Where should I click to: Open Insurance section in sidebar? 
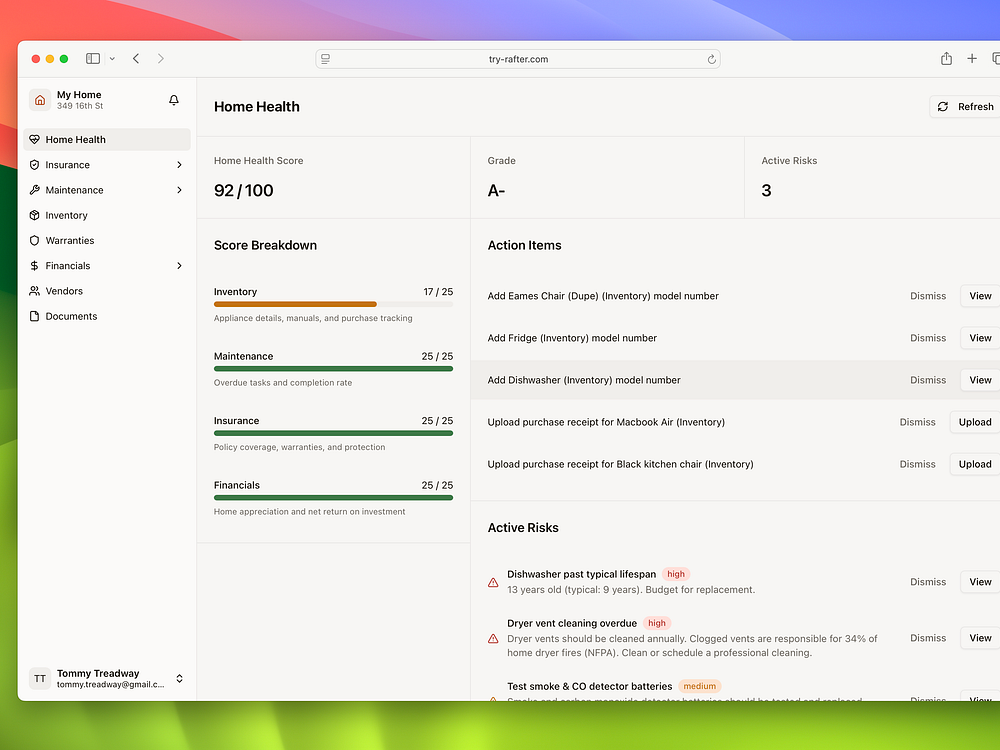107,165
